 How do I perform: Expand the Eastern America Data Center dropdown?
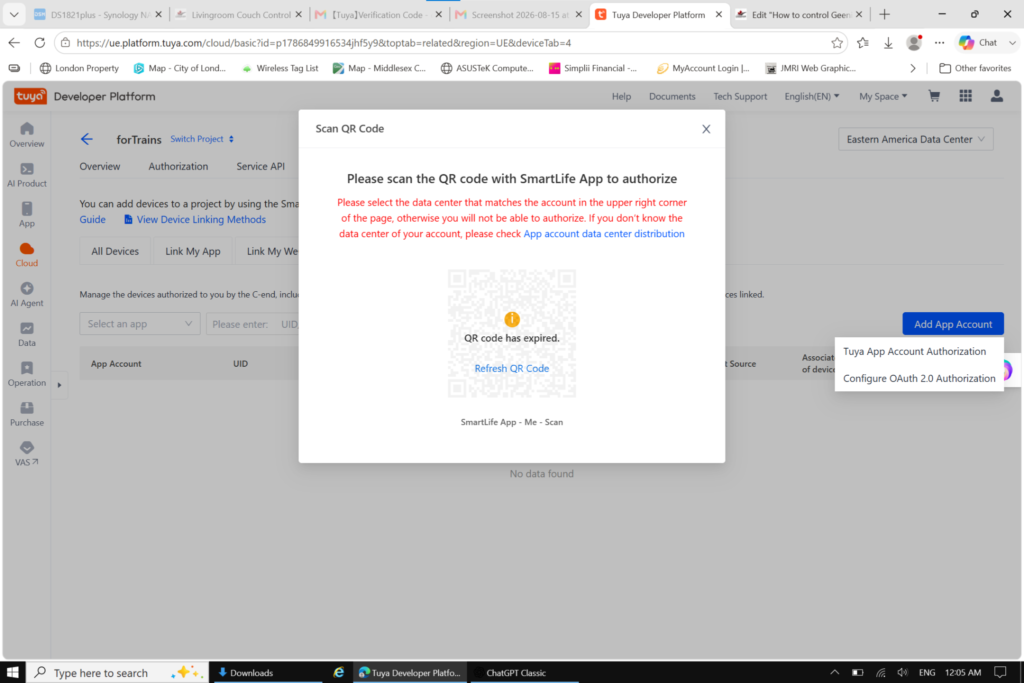point(916,139)
